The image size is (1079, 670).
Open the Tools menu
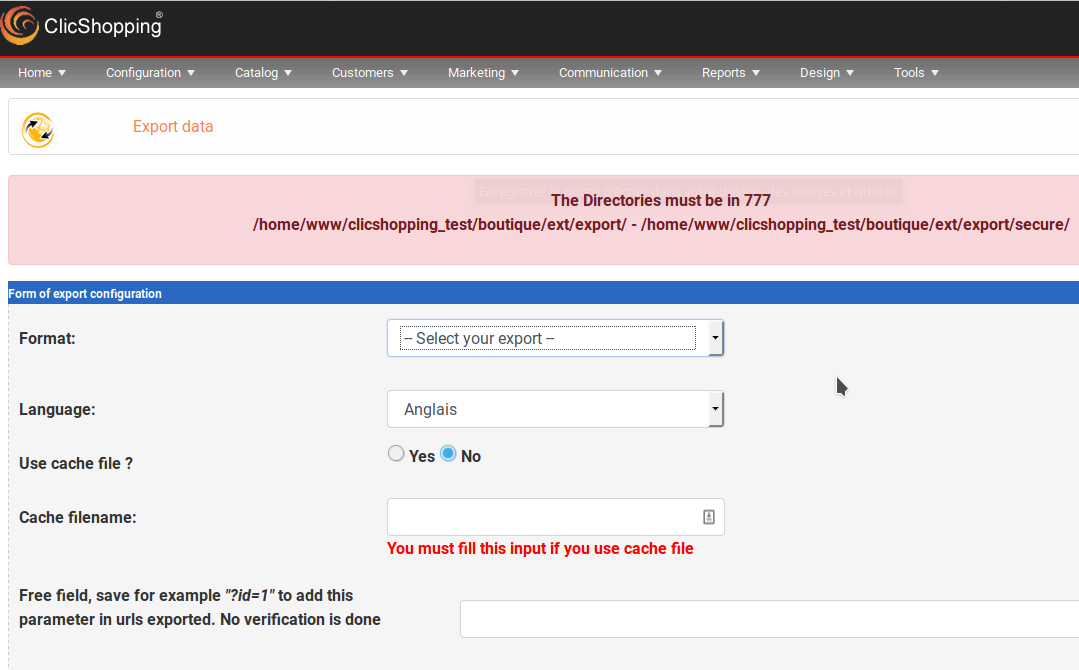pos(917,73)
